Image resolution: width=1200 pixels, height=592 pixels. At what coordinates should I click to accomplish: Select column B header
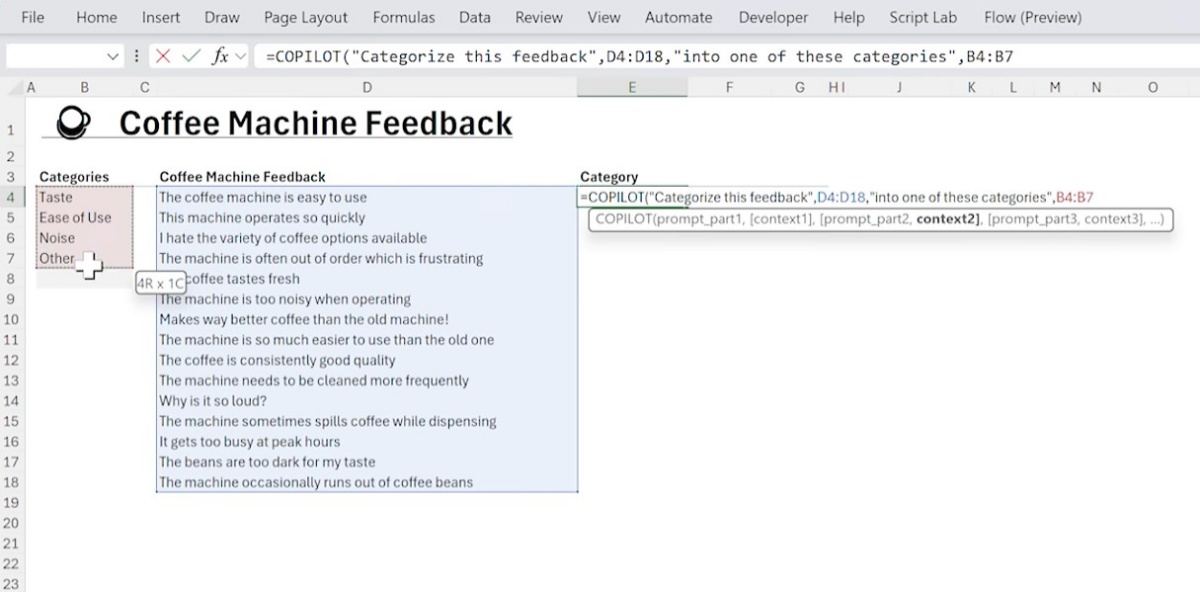coord(84,88)
